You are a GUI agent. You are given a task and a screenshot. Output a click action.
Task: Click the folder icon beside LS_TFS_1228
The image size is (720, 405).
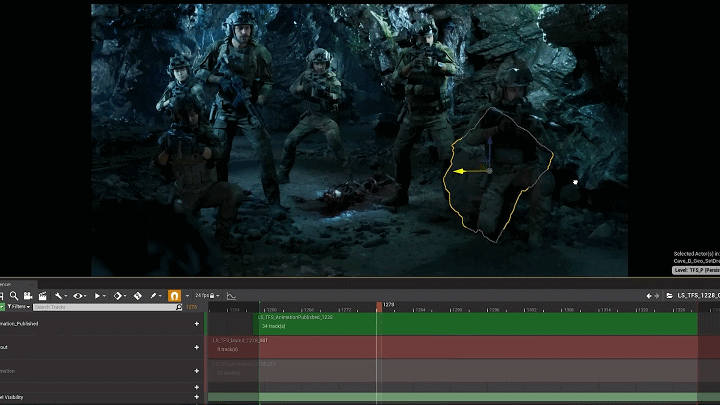(669, 296)
